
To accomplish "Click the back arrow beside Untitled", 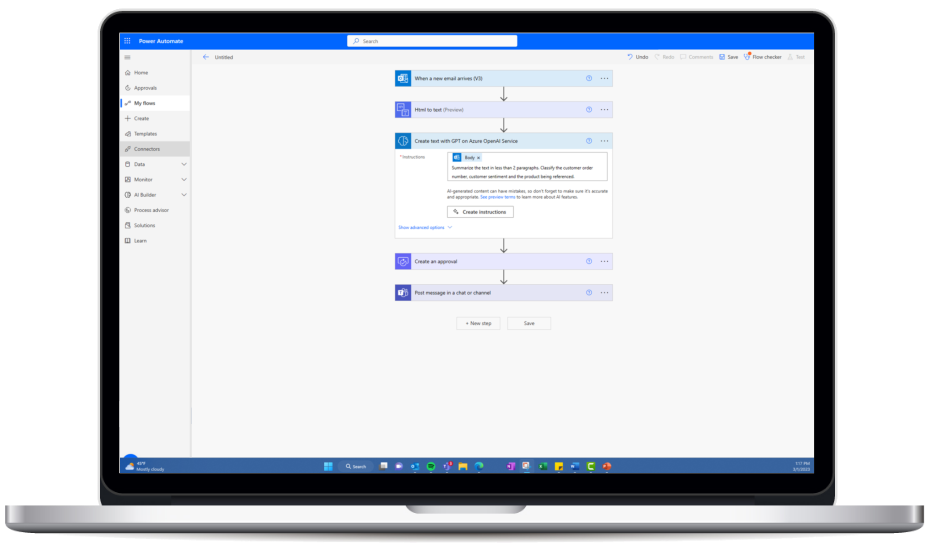I will pyautogui.click(x=206, y=57).
